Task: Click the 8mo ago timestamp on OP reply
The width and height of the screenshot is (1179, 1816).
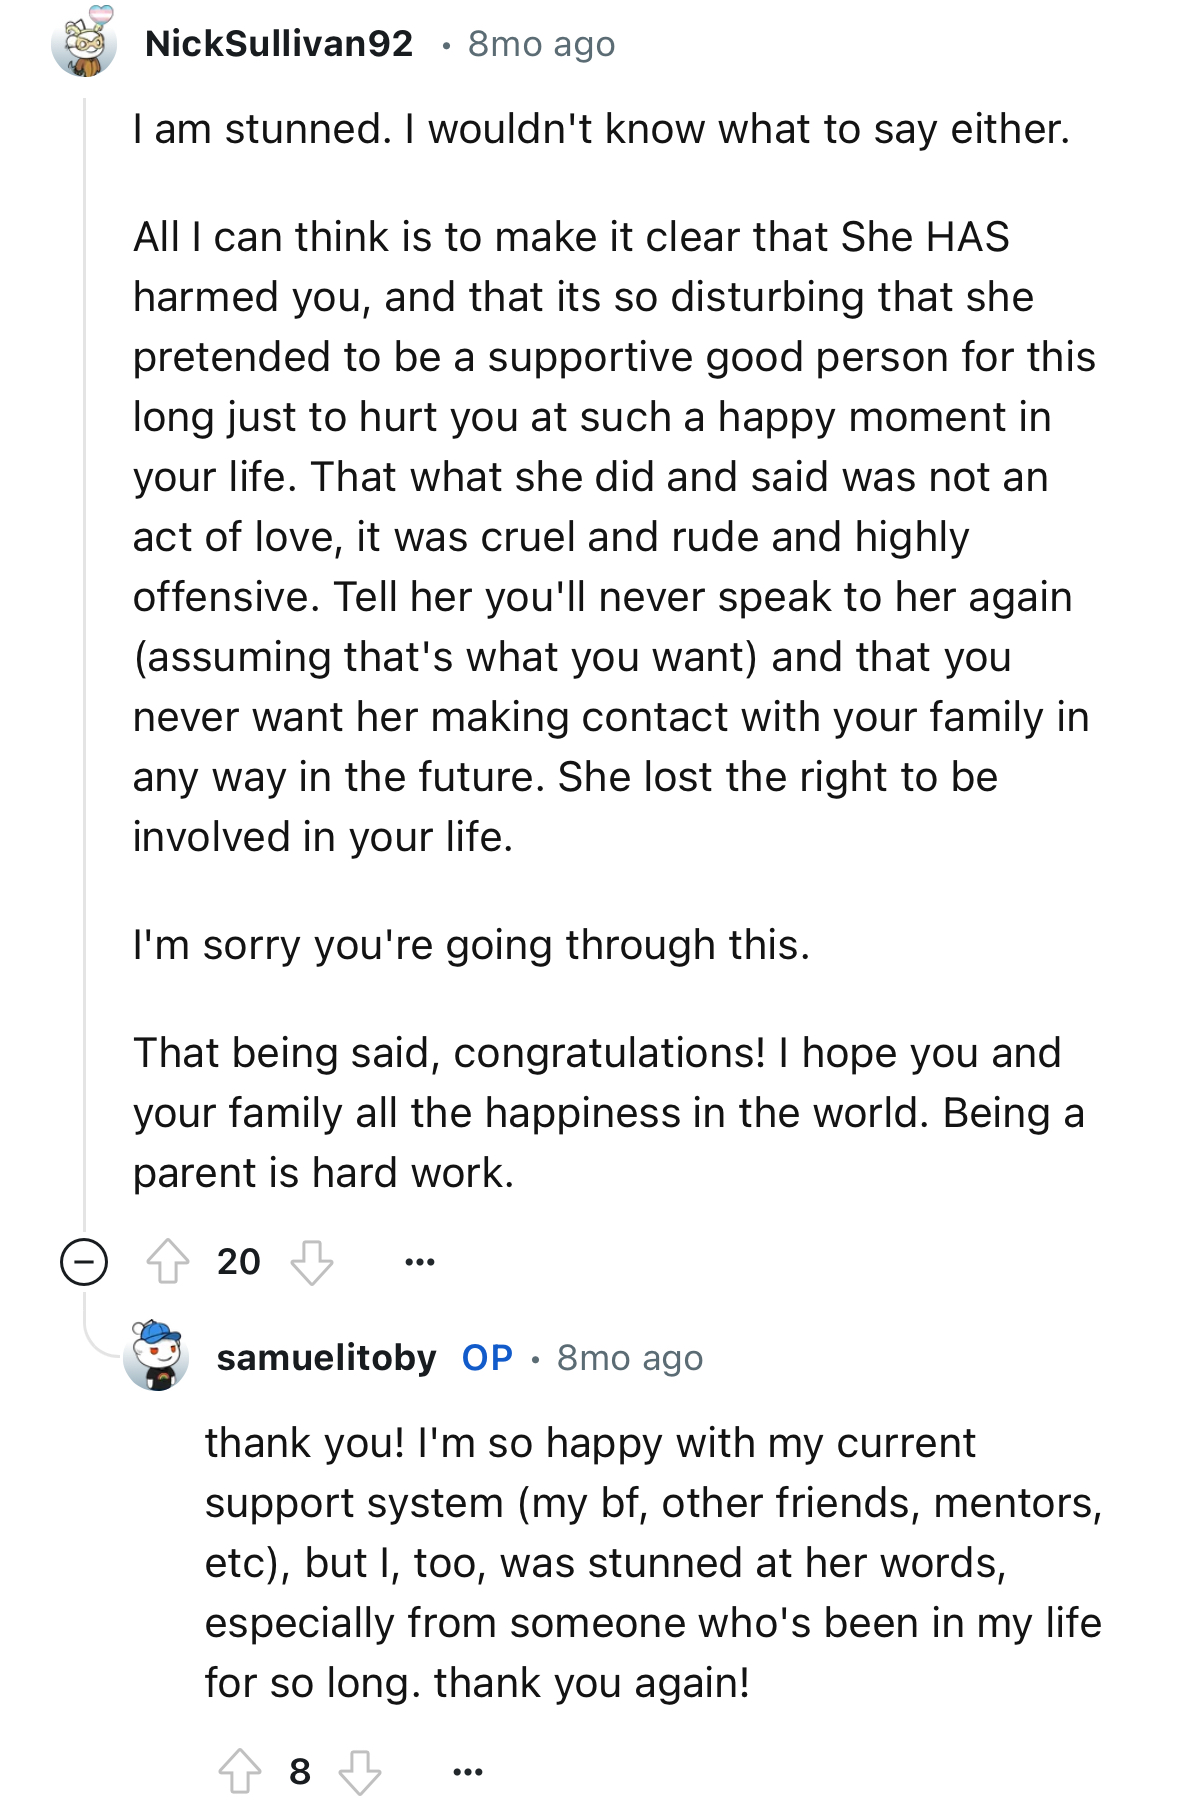Action: tap(630, 1358)
